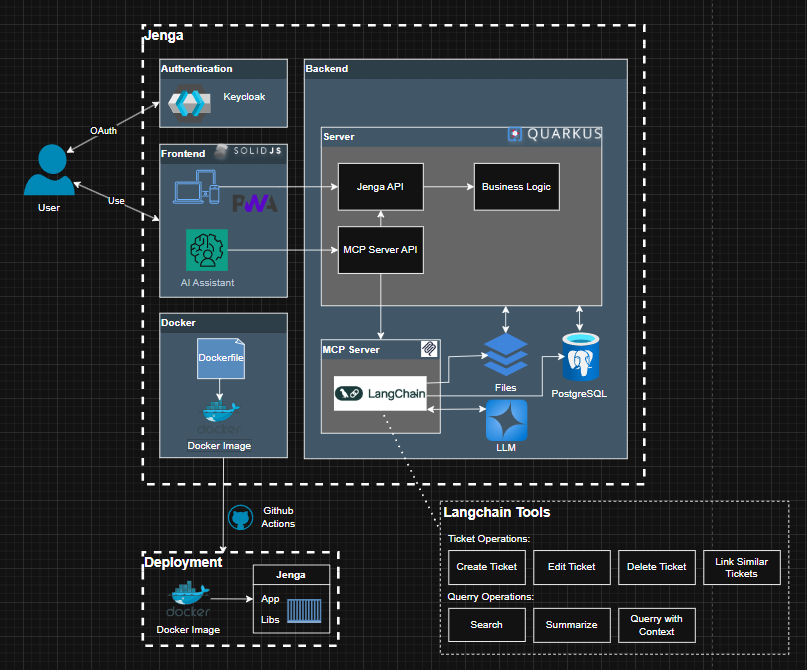The width and height of the screenshot is (807, 670).
Task: Click the PWA logo in Frontend
Action: click(255, 204)
